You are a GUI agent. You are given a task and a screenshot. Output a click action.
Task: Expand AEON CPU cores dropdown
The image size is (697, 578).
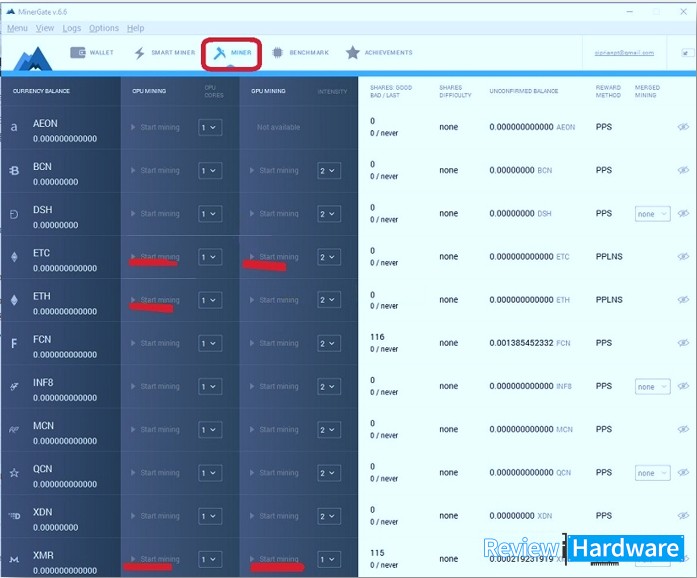tap(210, 128)
